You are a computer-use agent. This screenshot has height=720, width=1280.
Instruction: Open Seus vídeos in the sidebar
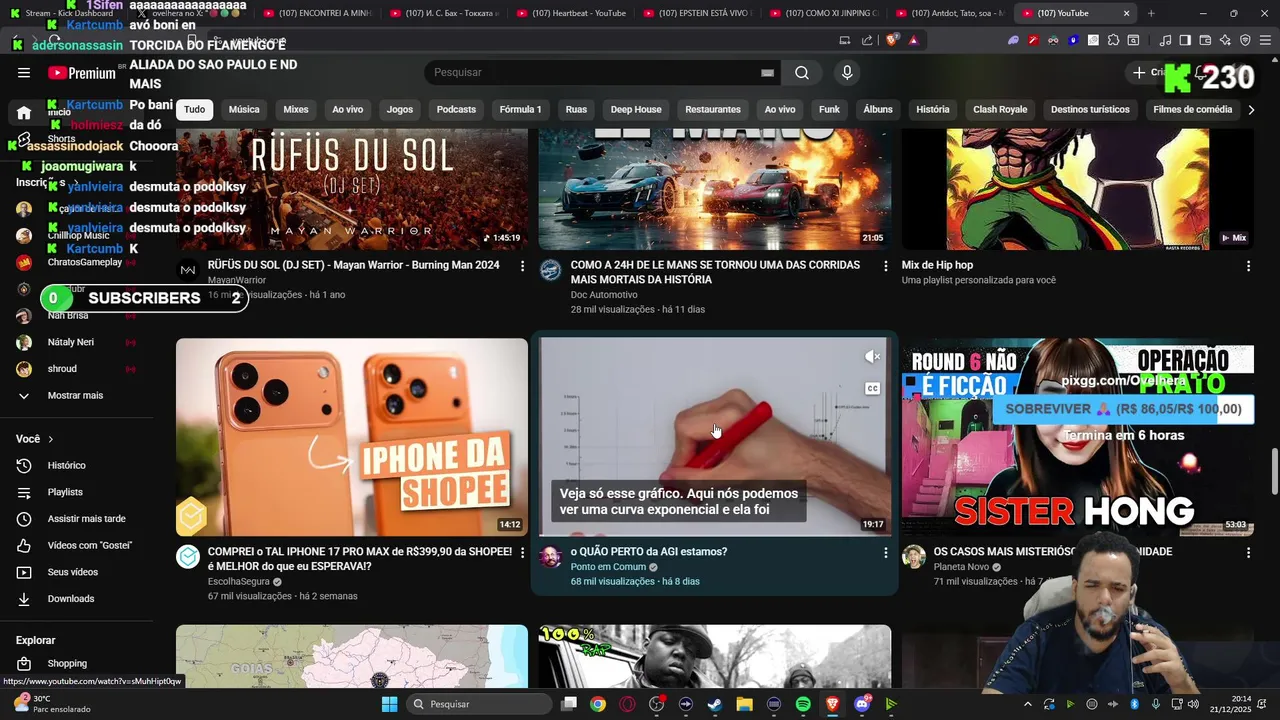click(x=72, y=572)
